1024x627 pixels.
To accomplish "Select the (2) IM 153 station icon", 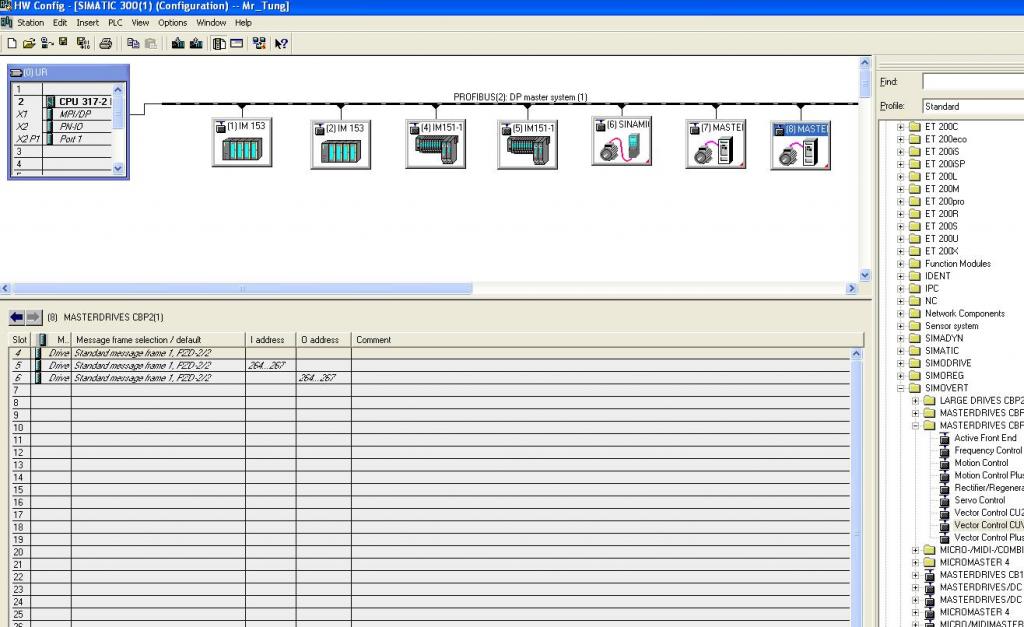I will click(340, 144).
